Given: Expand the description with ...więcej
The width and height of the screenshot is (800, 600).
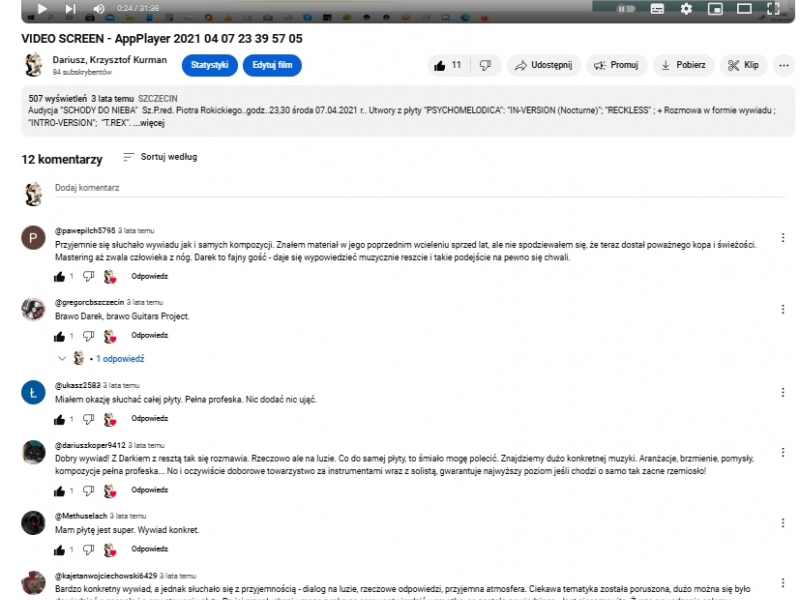Looking at the screenshot, I should (146, 123).
